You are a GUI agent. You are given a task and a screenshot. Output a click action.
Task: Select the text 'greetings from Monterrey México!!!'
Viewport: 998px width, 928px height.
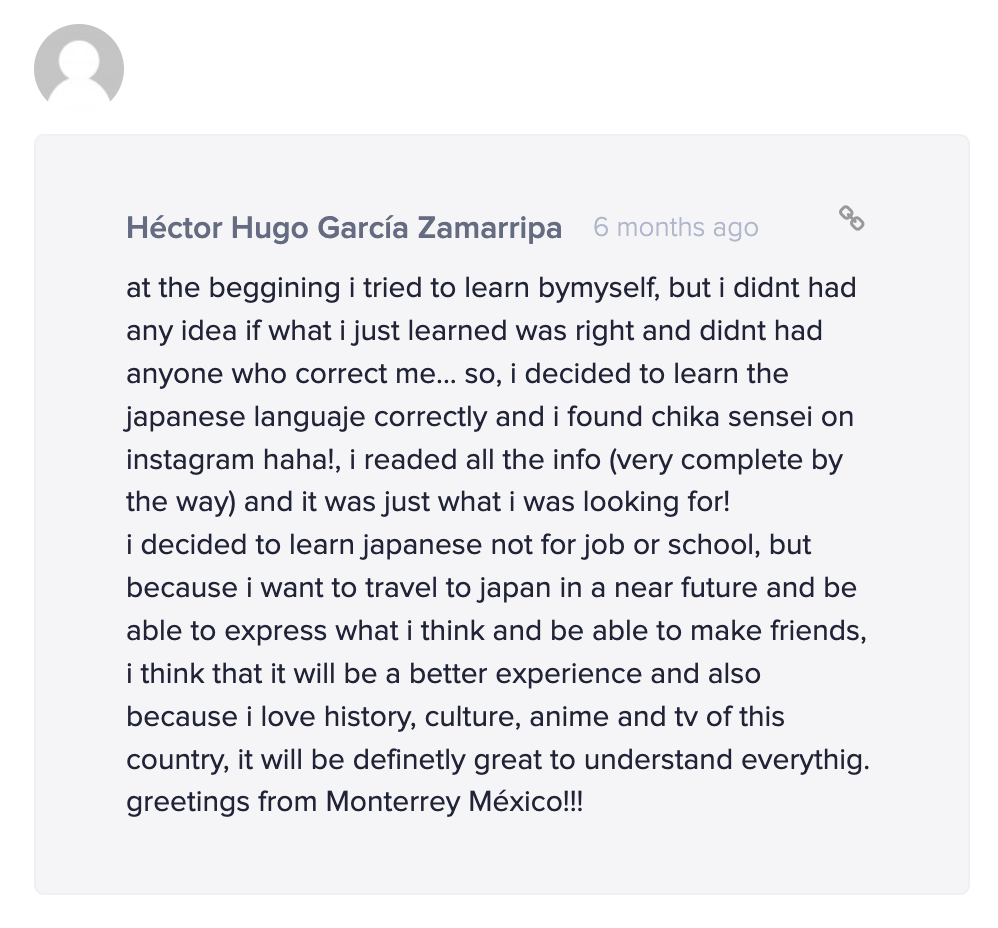(355, 801)
